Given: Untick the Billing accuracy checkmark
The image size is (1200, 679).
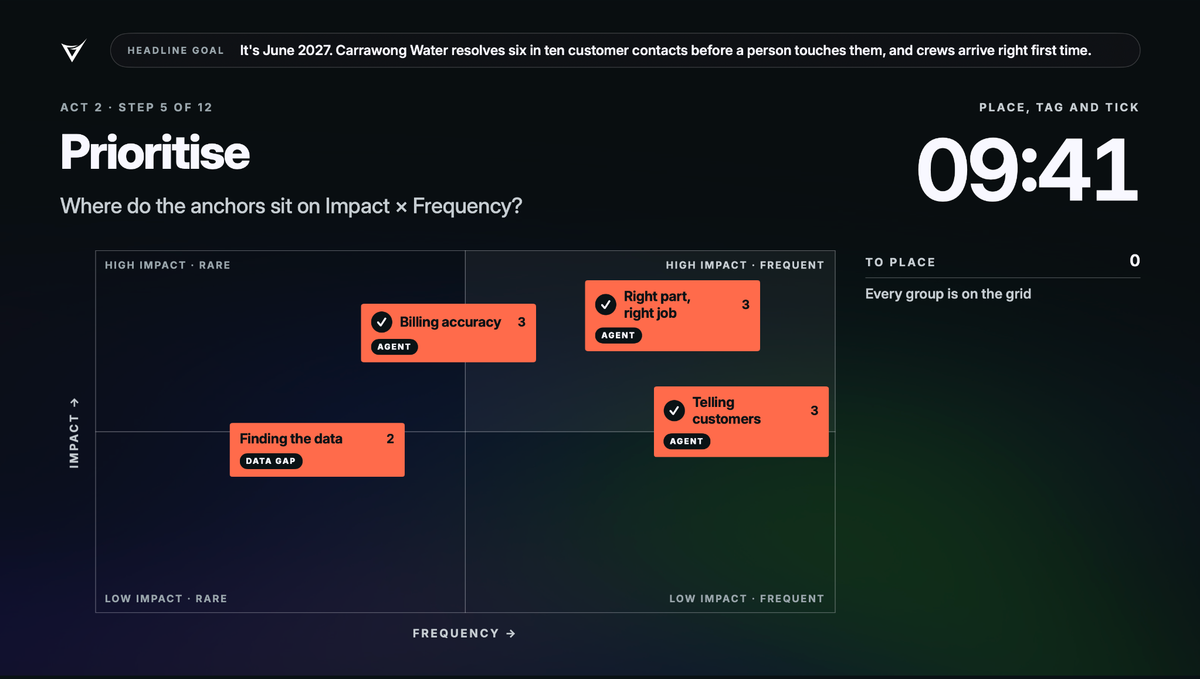Looking at the screenshot, I should coord(381,322).
